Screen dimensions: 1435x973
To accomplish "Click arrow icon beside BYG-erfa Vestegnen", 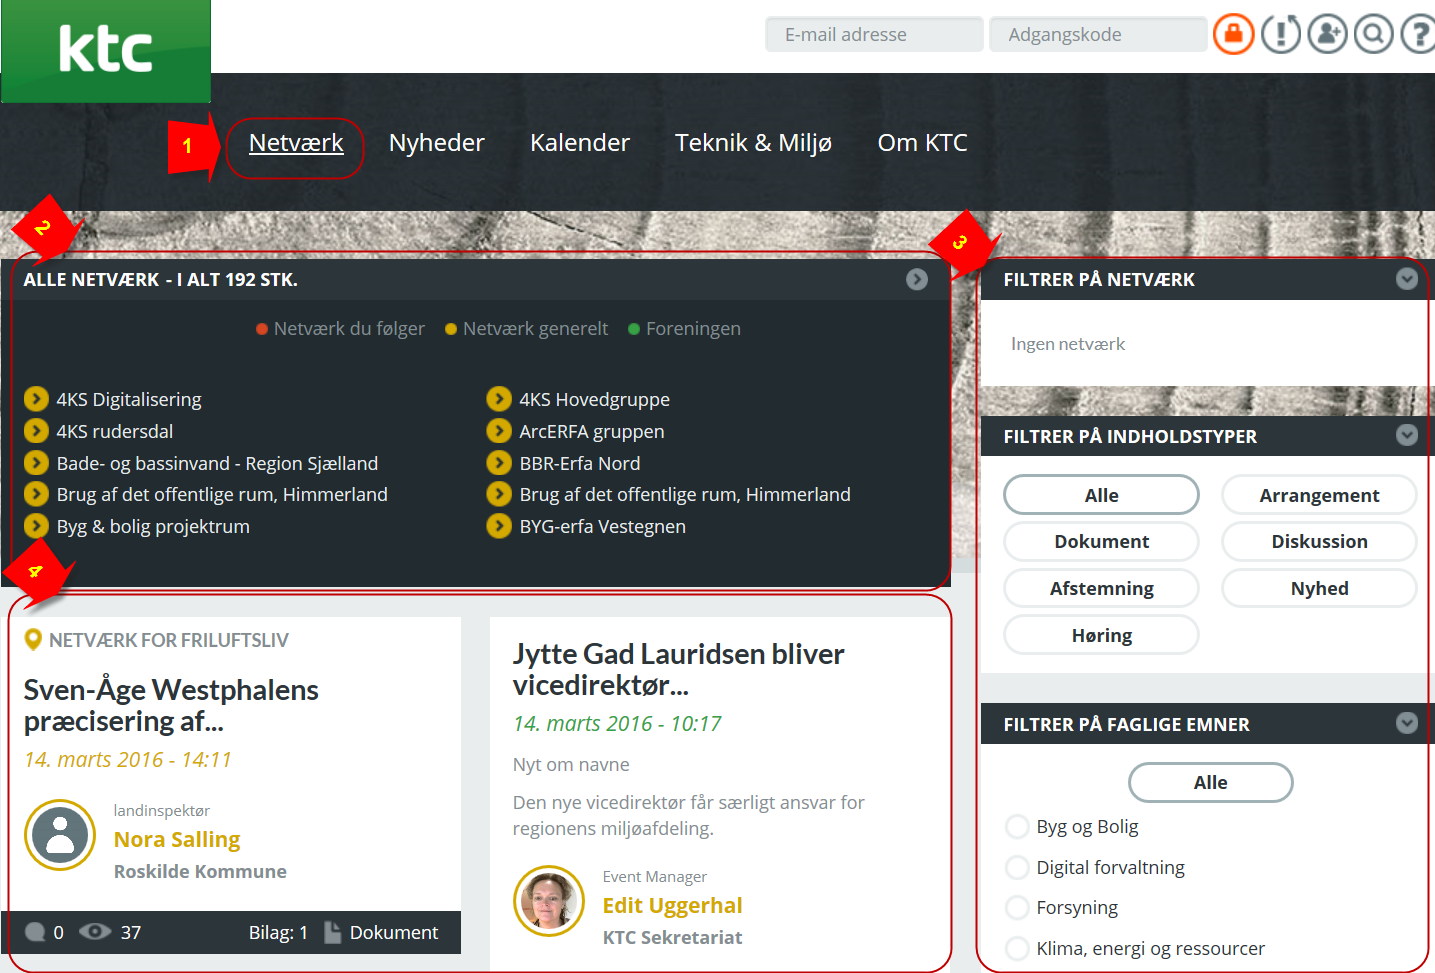I will 499,526.
